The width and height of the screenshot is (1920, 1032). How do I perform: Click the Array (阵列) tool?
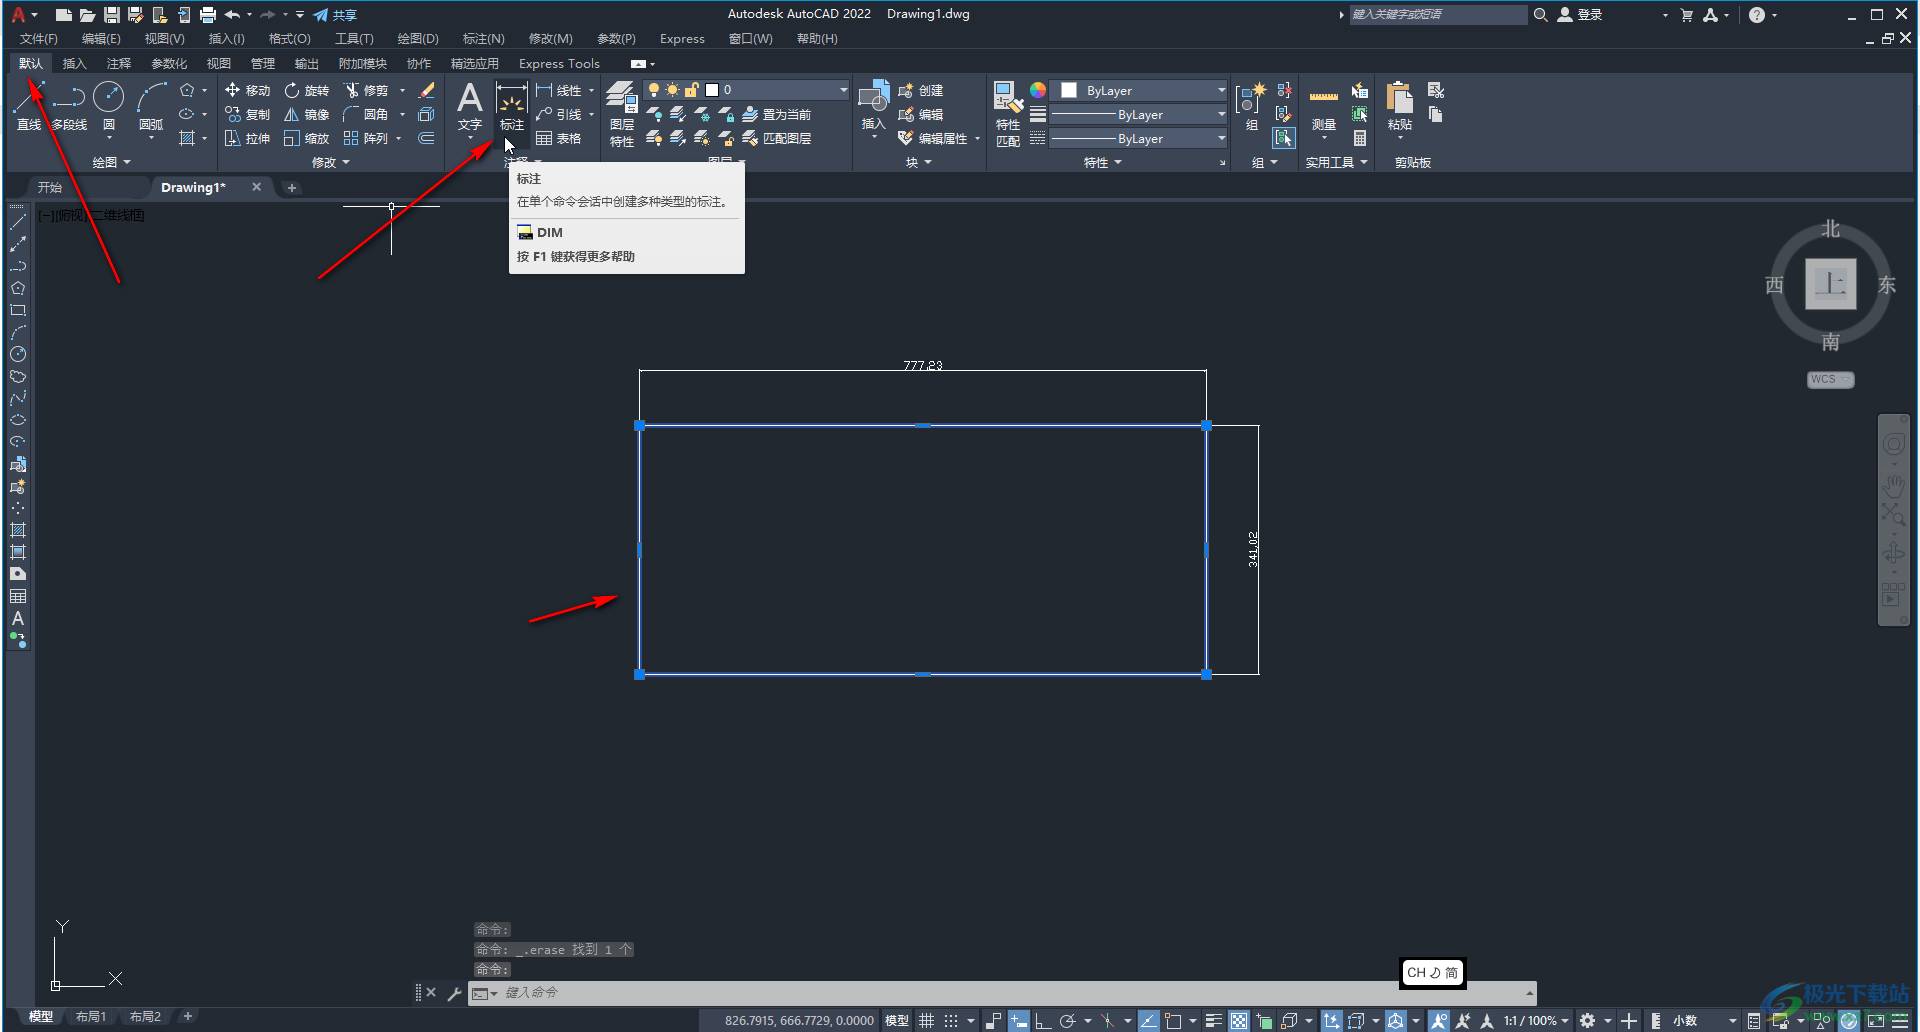(x=365, y=138)
